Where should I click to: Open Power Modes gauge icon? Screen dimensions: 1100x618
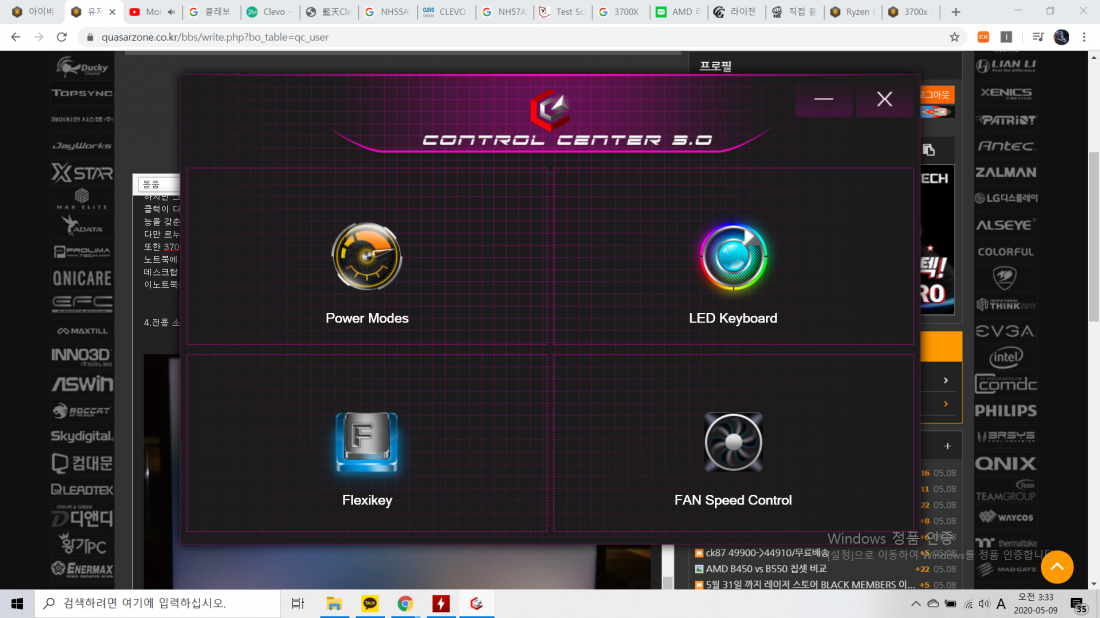[x=367, y=257]
